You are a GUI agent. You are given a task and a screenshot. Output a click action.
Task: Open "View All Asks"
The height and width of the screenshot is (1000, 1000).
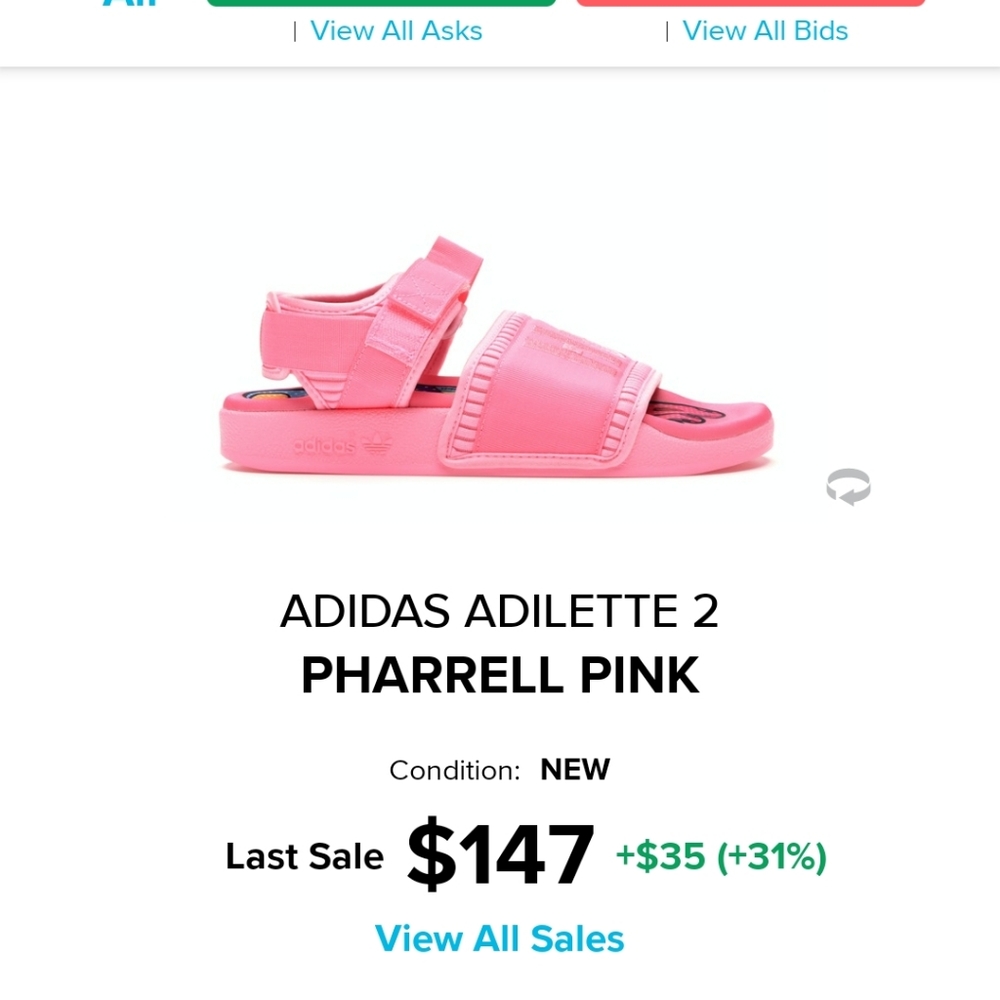click(x=397, y=31)
